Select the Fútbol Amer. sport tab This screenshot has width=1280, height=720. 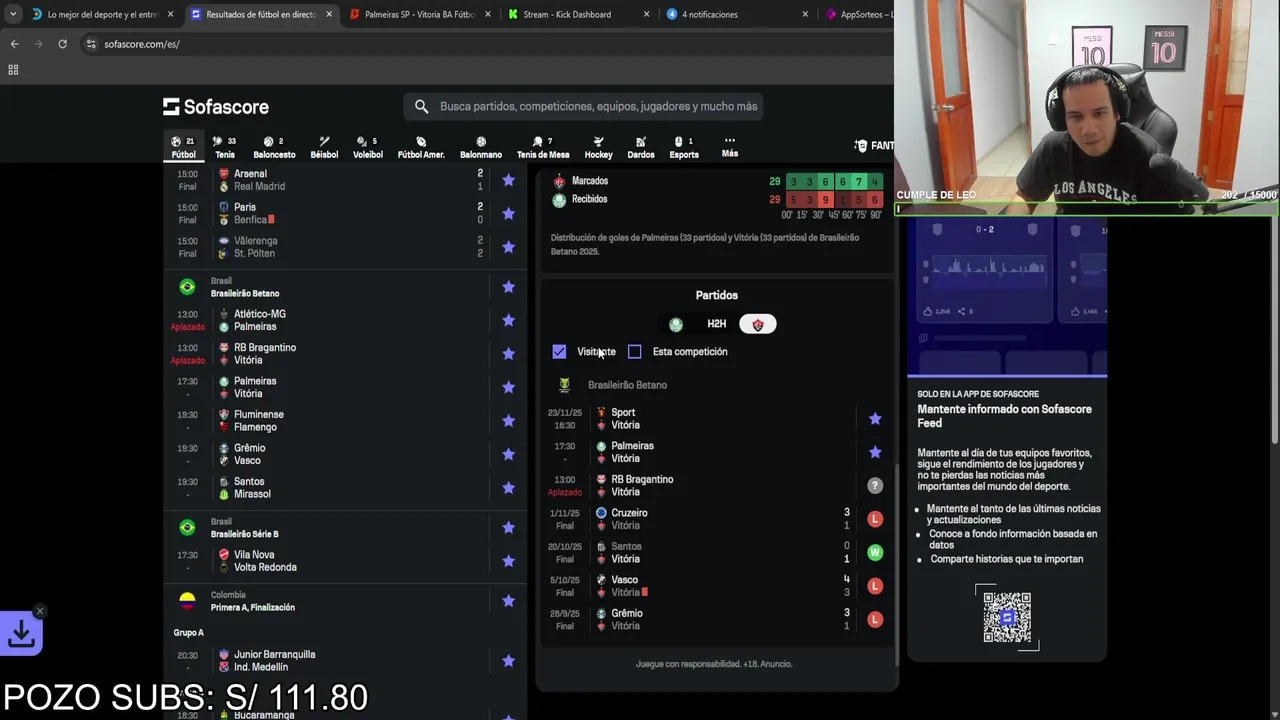pos(421,147)
